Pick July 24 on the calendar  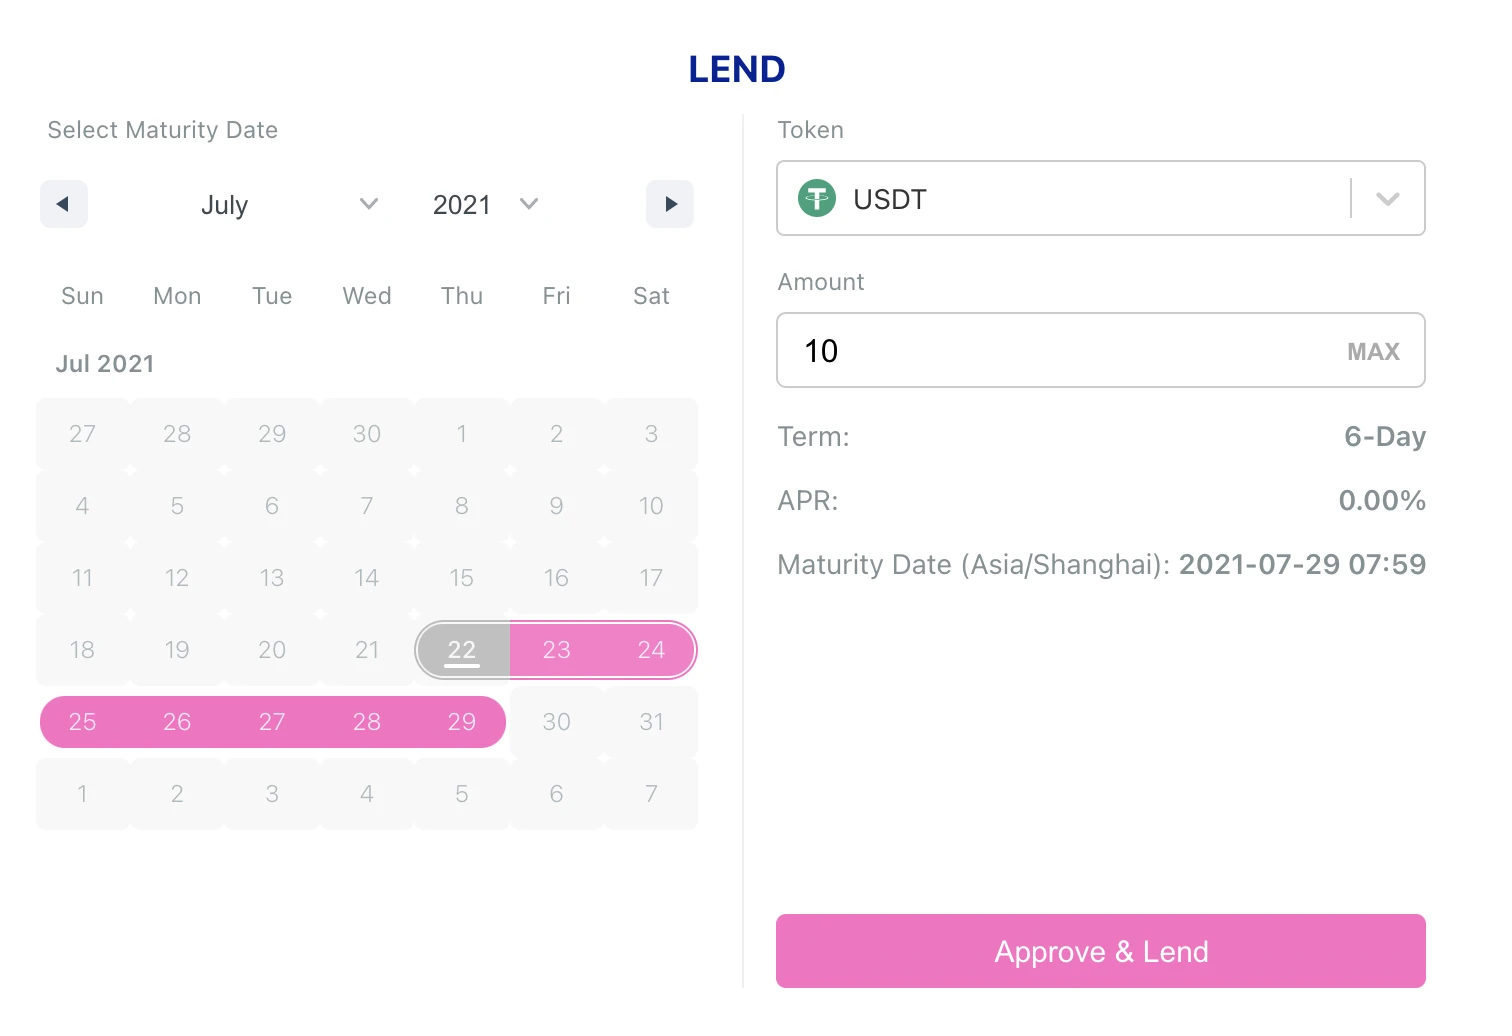(x=651, y=650)
